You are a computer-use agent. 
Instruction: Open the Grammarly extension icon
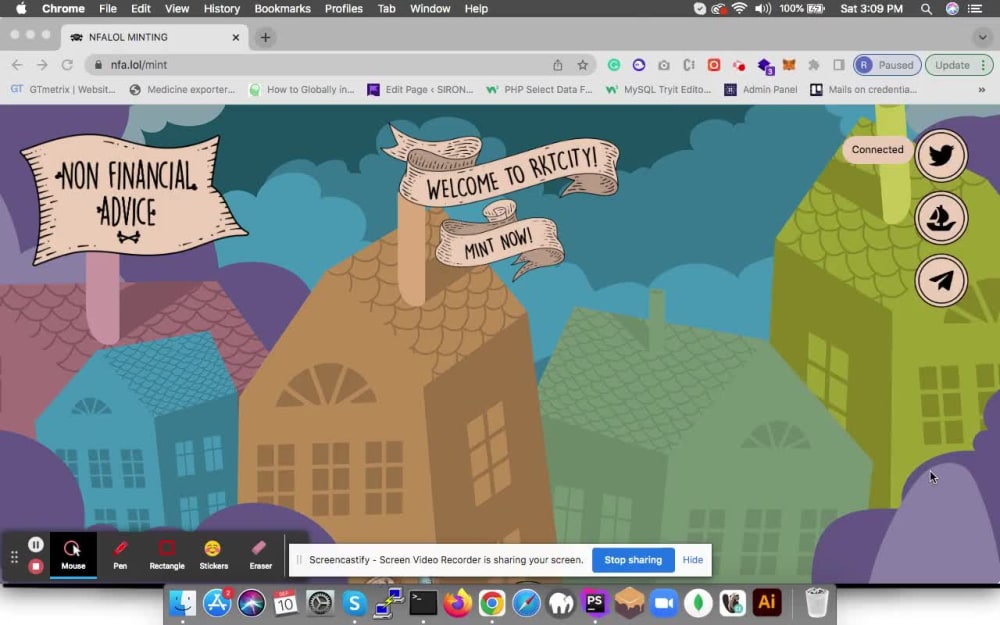[614, 65]
